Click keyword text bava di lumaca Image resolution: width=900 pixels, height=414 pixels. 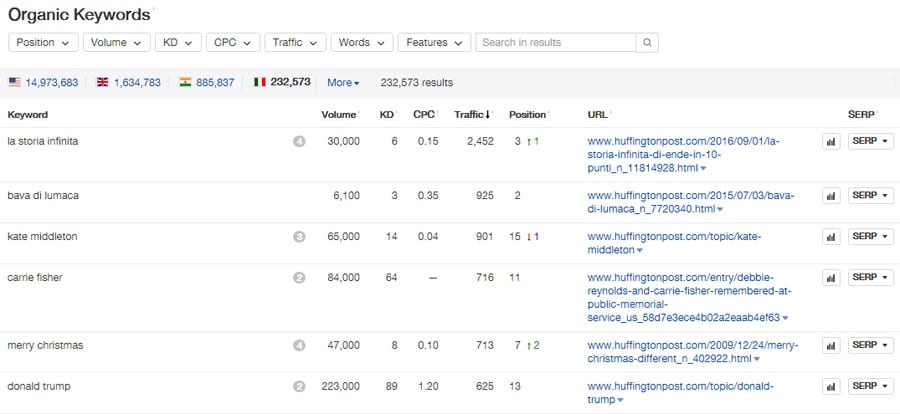[43, 196]
